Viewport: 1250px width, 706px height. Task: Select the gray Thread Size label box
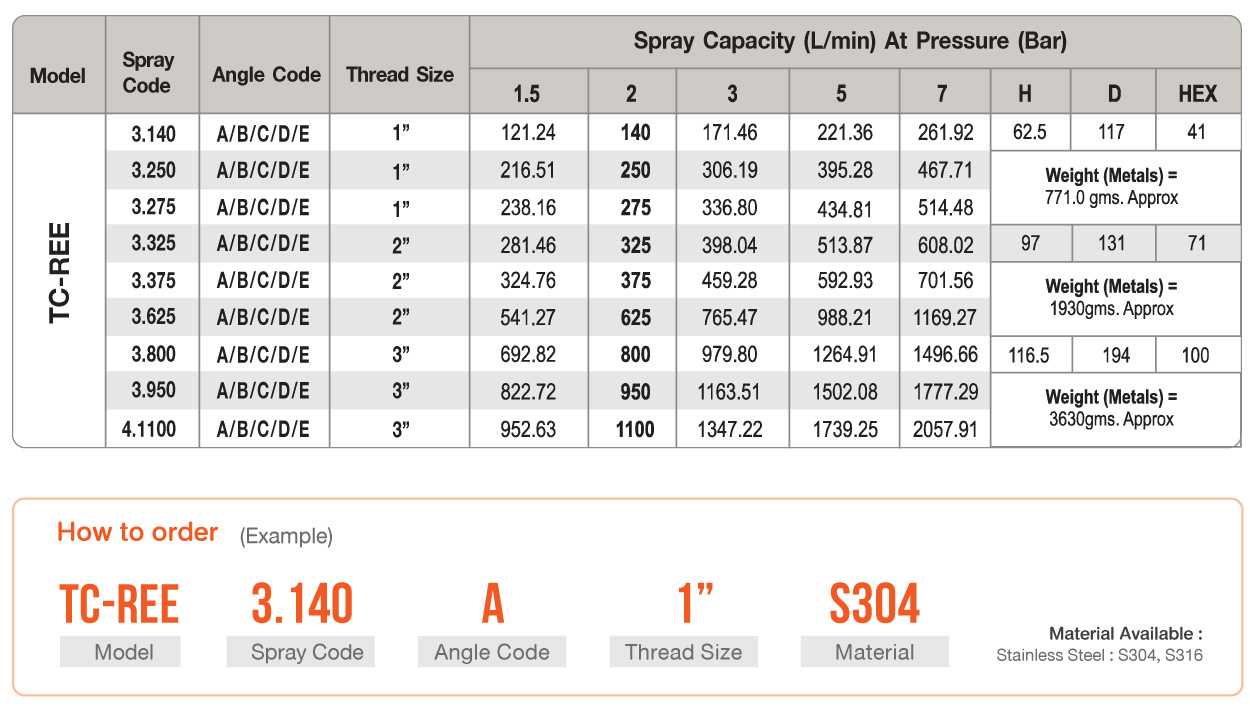pyautogui.click(x=683, y=652)
